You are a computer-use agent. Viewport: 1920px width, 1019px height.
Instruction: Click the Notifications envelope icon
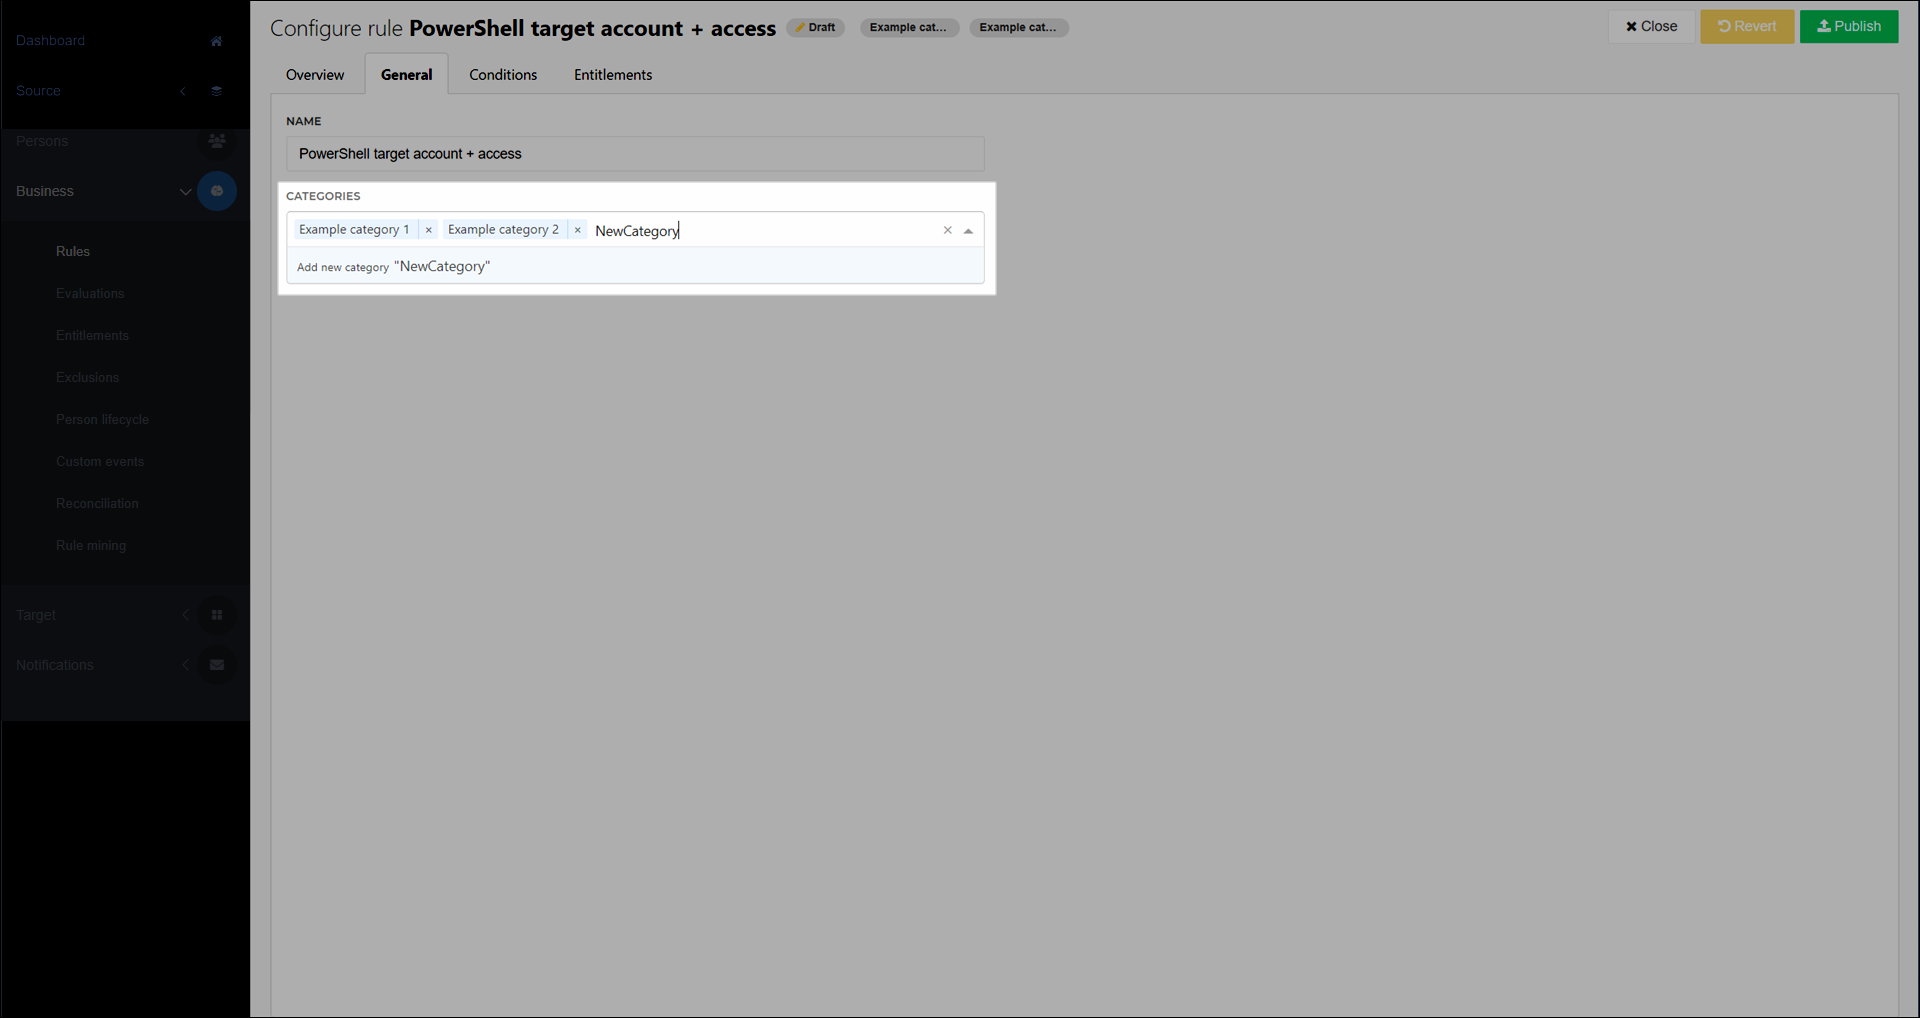pyautogui.click(x=216, y=665)
